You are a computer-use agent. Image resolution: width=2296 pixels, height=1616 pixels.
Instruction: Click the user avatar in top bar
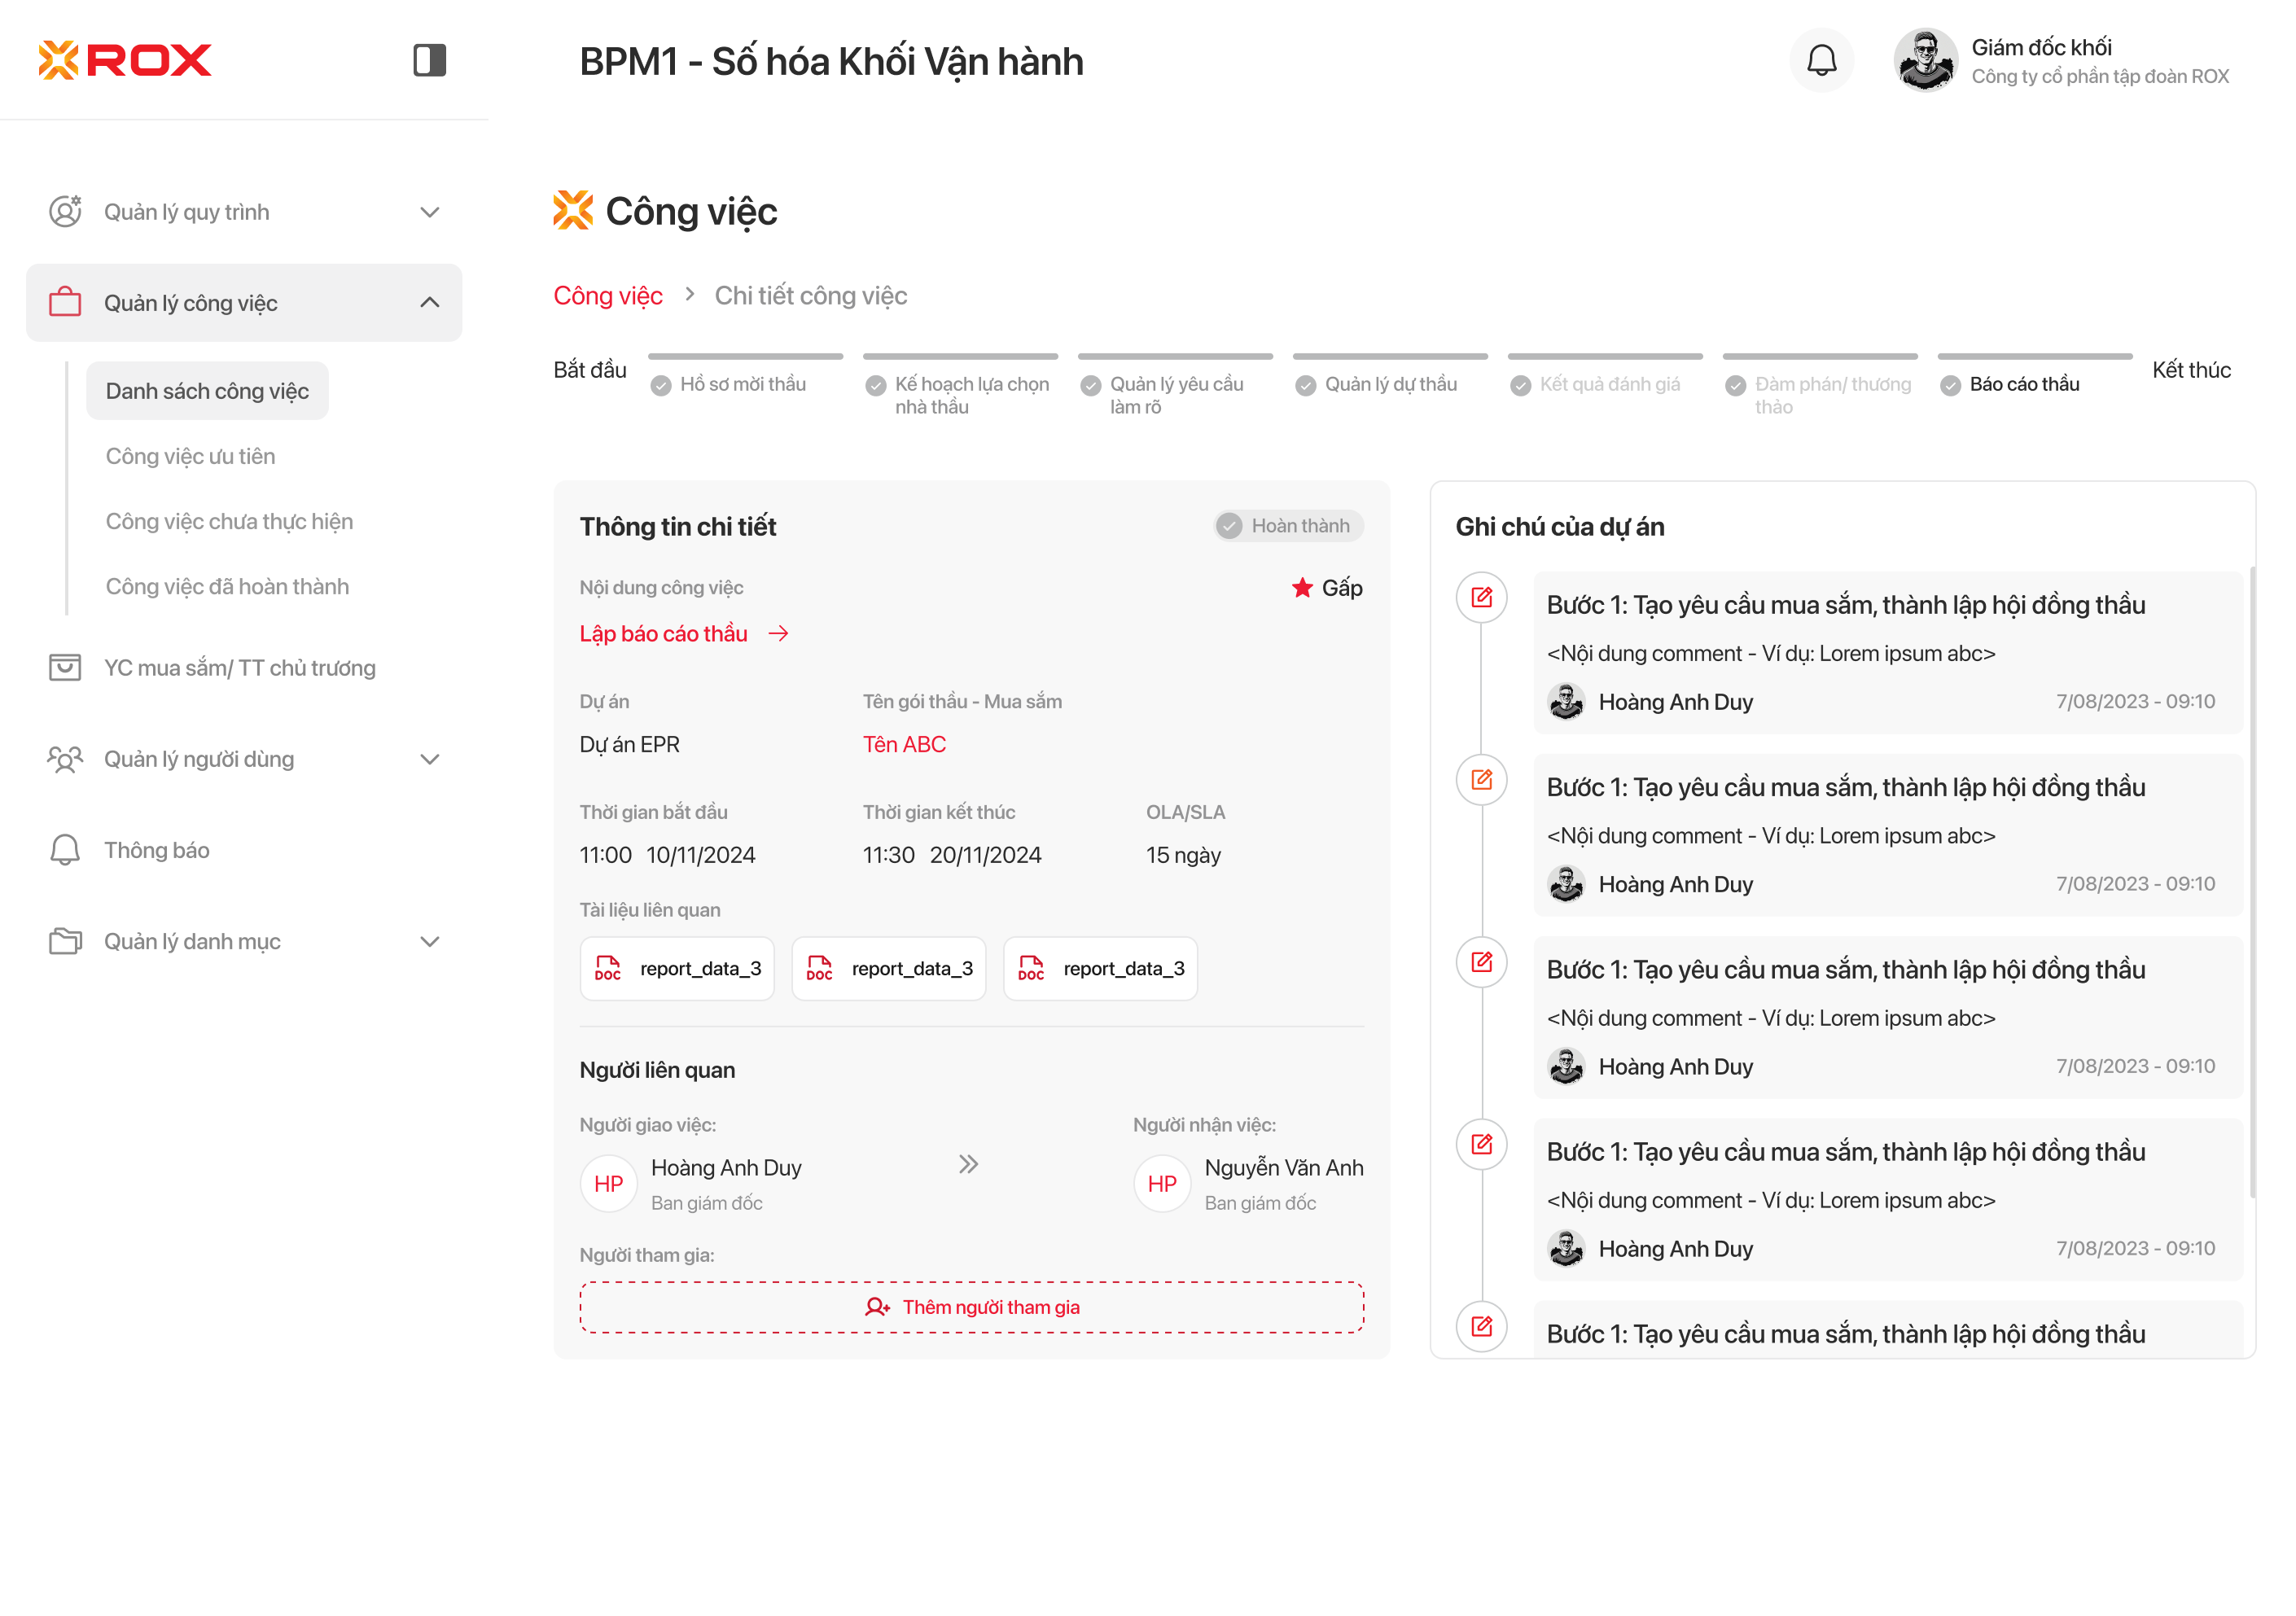click(x=1925, y=61)
